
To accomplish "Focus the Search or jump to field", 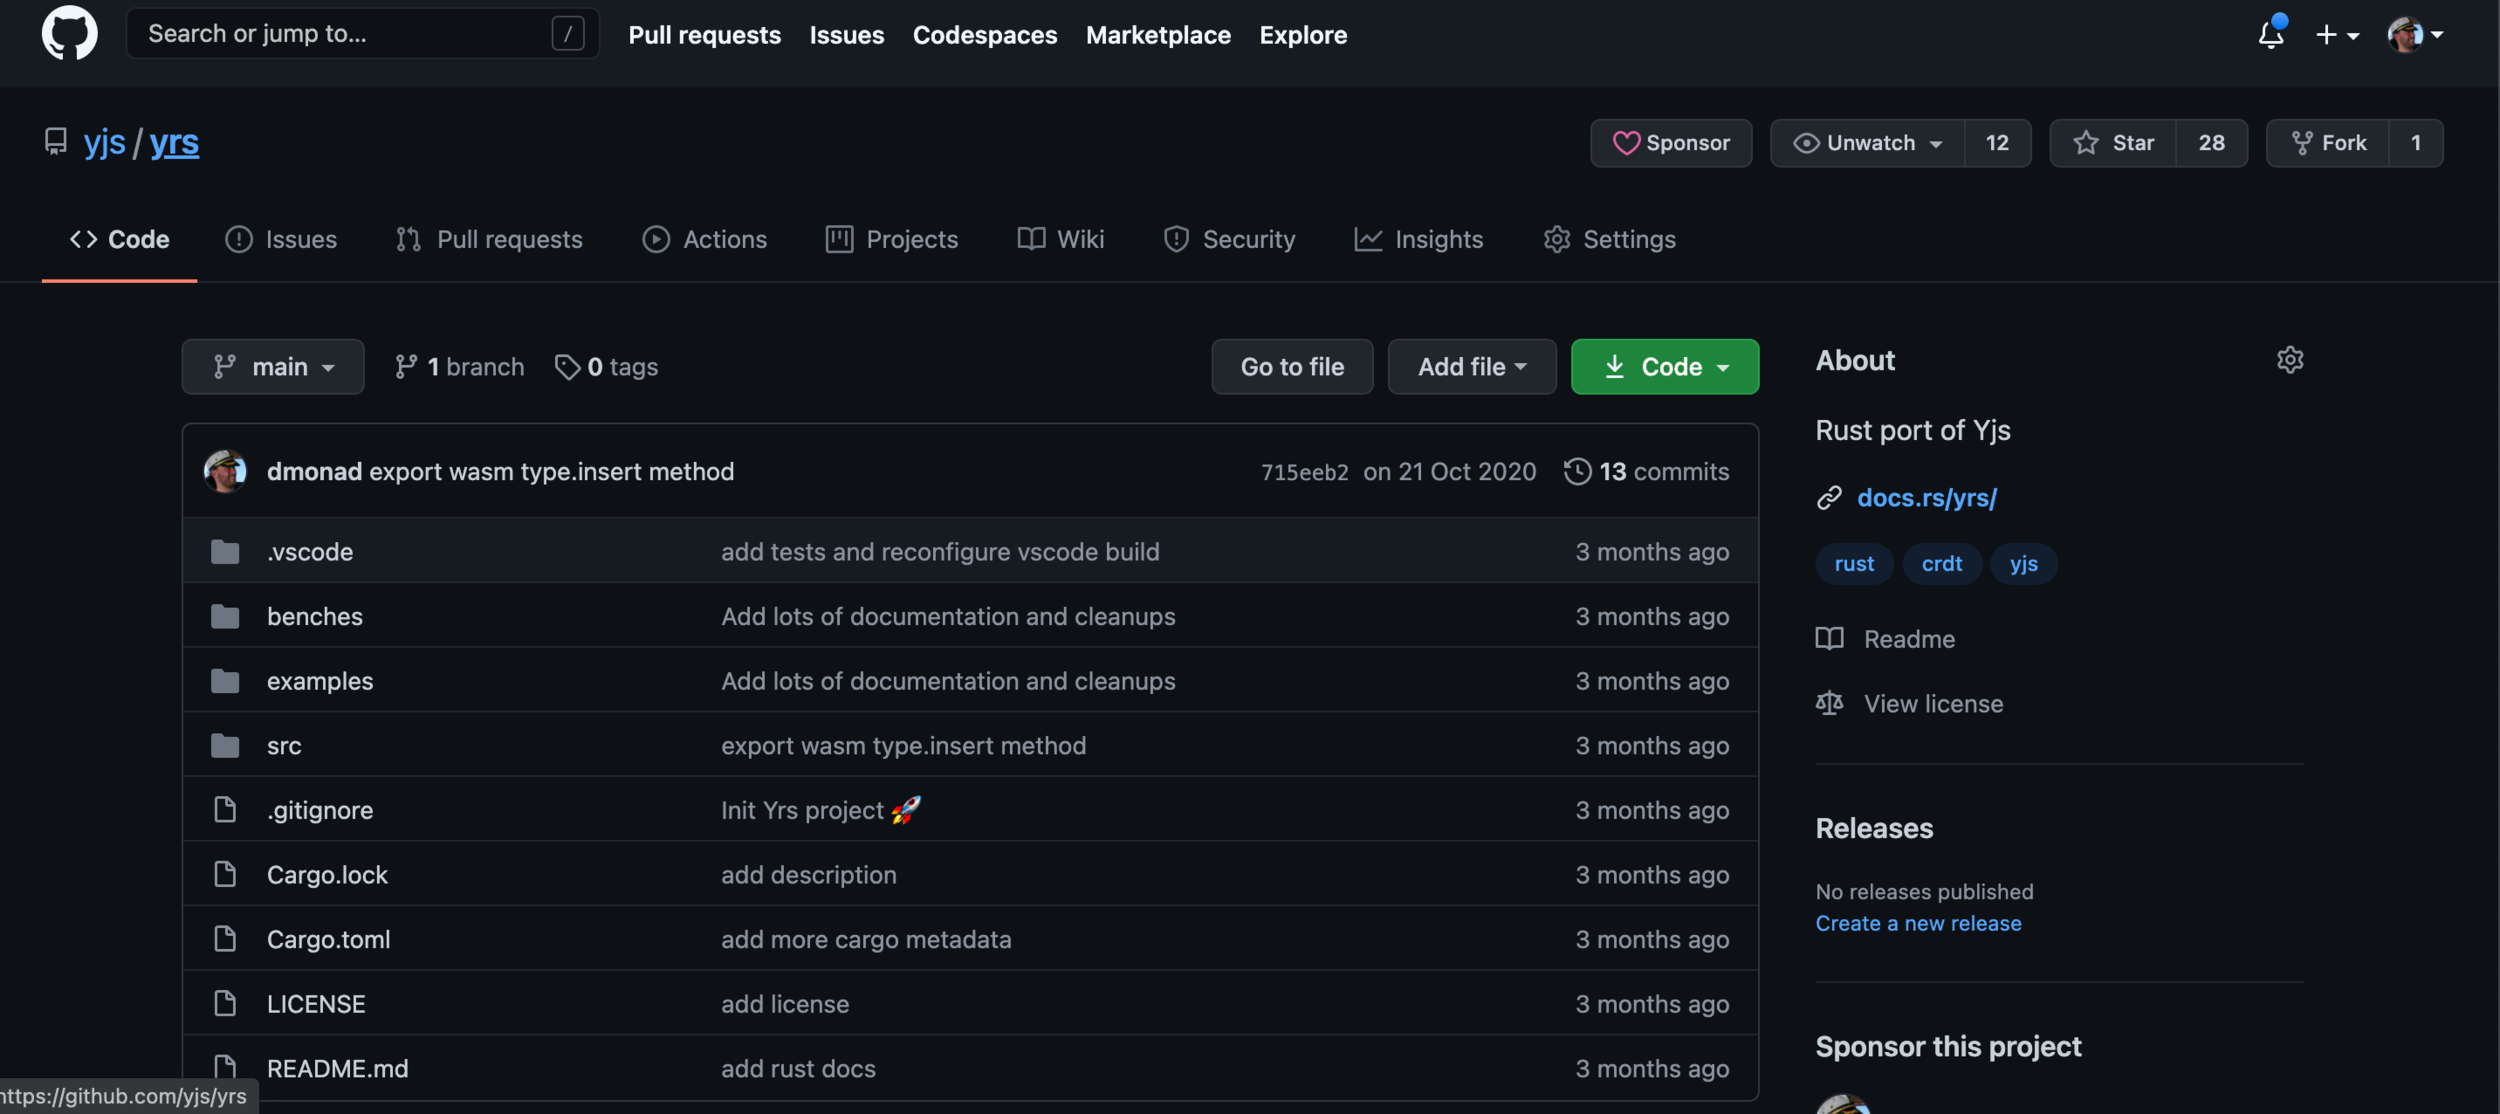I will (x=340, y=34).
